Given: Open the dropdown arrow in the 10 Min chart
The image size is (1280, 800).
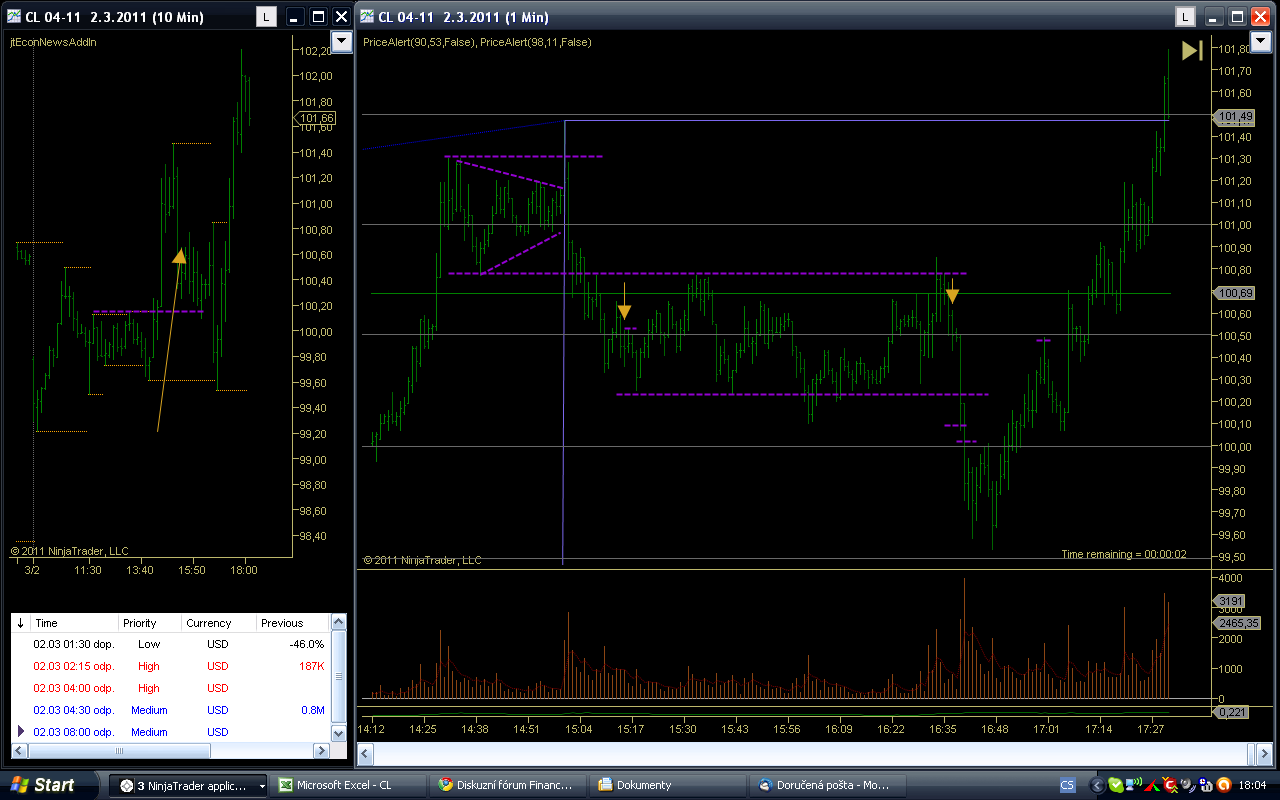Looking at the screenshot, I should [x=341, y=41].
